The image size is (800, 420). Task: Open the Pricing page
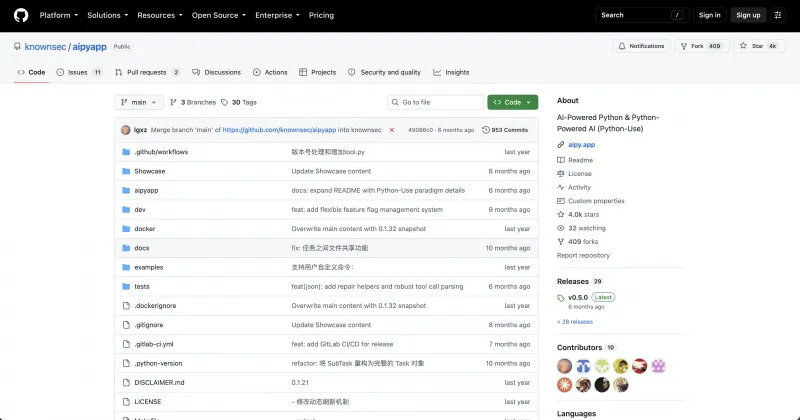pos(321,15)
